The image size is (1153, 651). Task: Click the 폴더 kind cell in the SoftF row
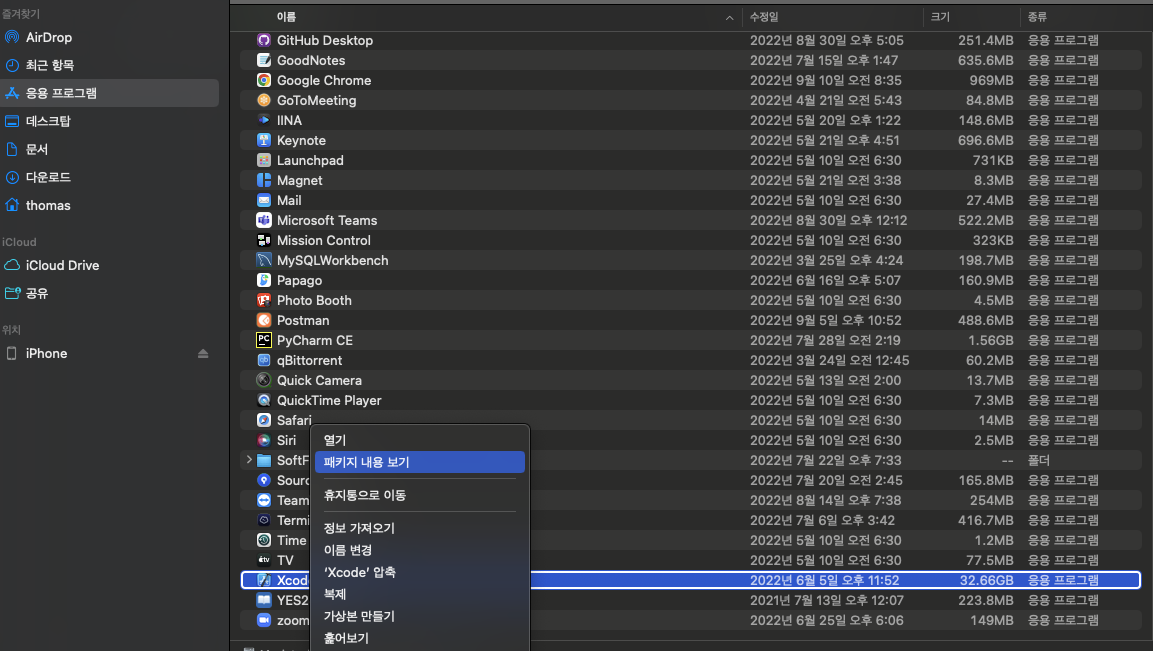coord(1038,460)
